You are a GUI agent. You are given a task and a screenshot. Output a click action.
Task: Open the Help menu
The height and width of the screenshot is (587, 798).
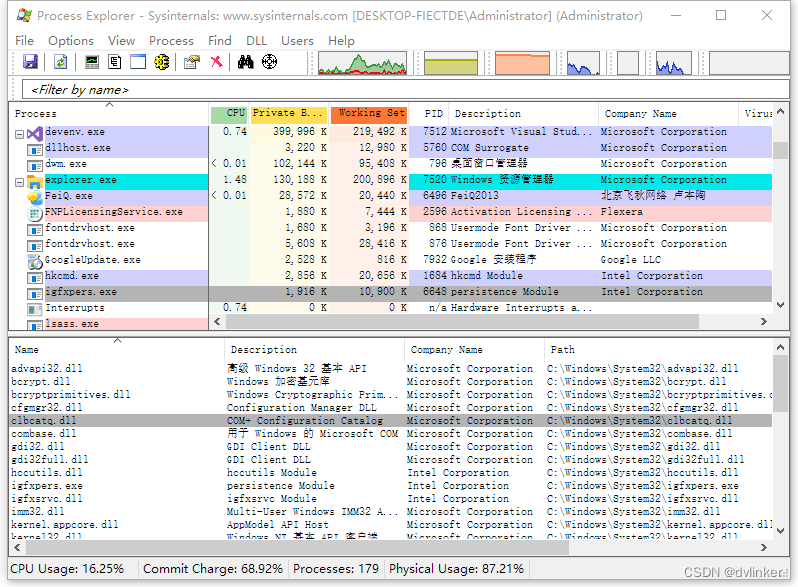pos(341,41)
